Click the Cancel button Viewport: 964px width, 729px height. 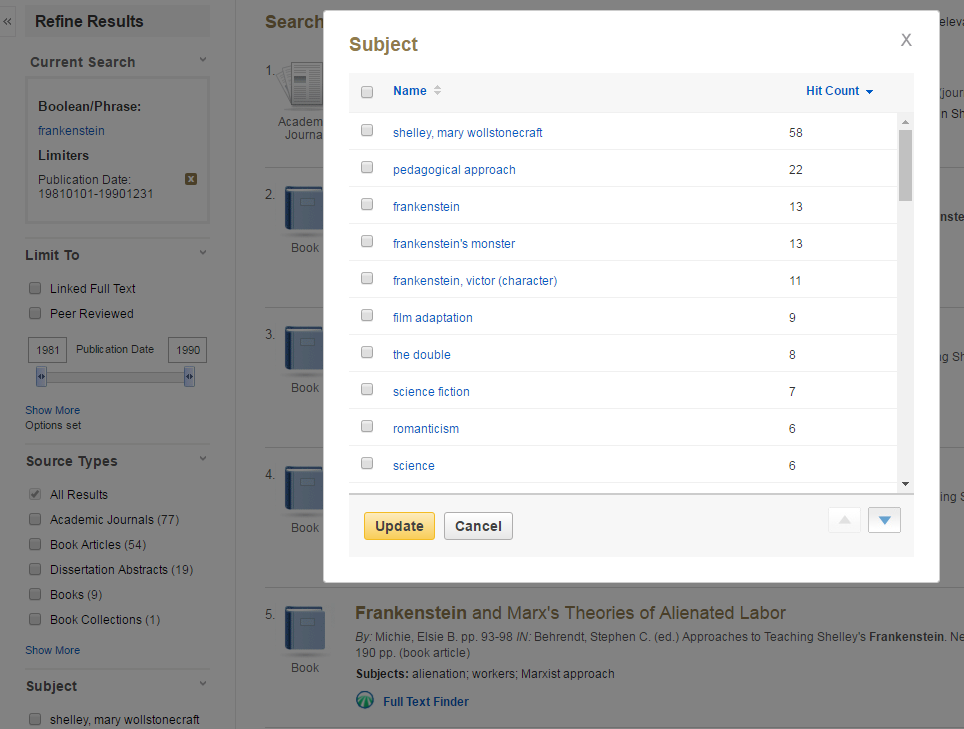478,526
